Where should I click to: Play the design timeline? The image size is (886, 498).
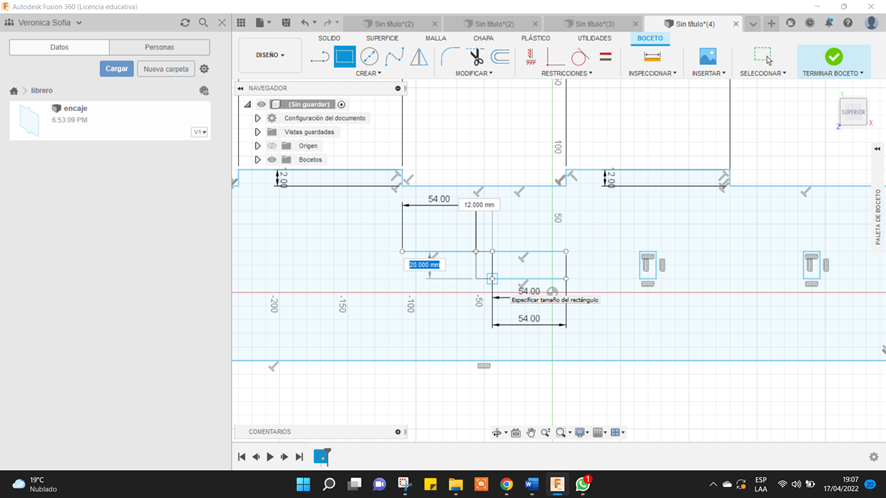[x=270, y=457]
